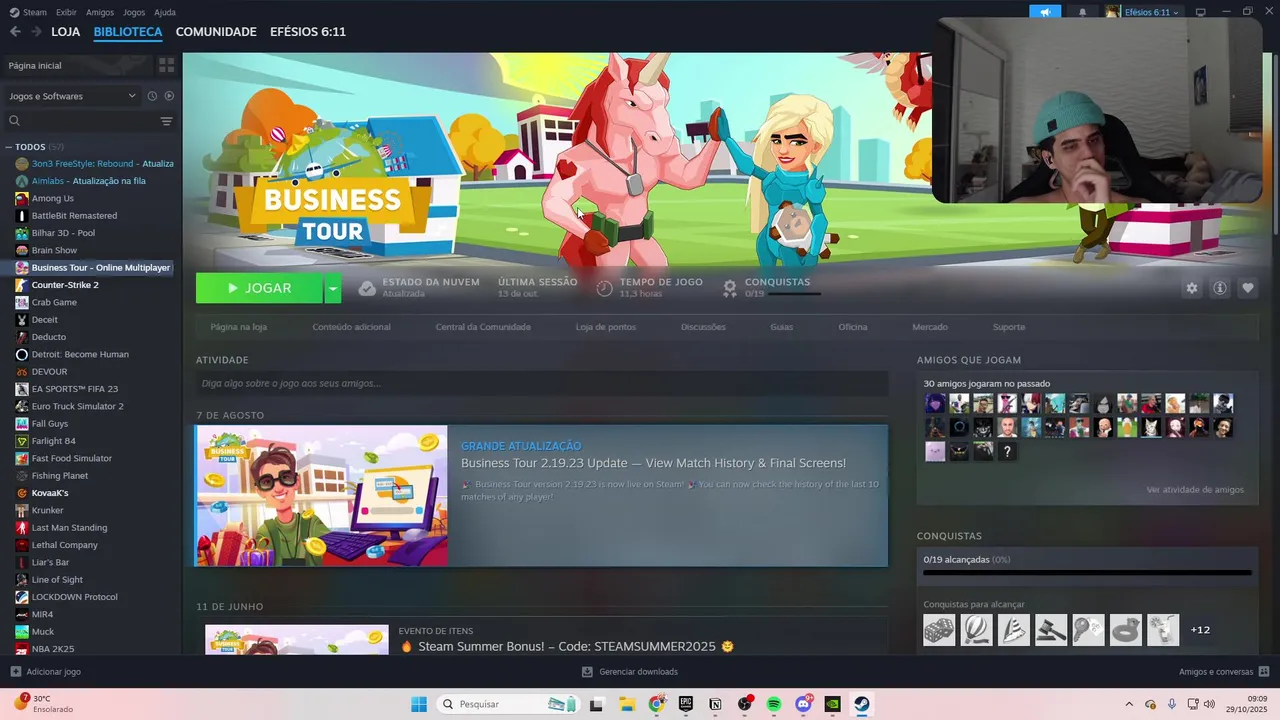Open the announcements megaphone button
Viewport: 1280px width, 720px height.
point(1045,12)
